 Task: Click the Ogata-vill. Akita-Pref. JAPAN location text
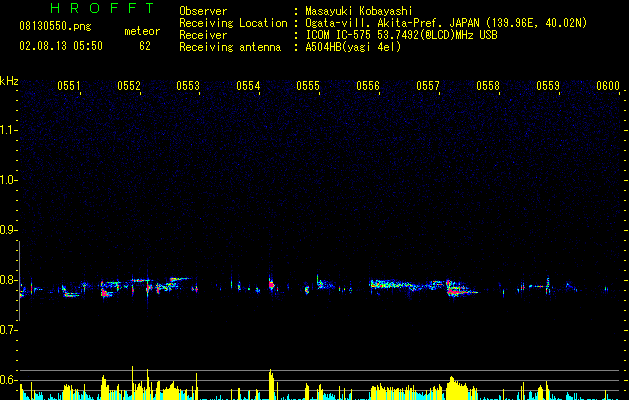pyautogui.click(x=446, y=23)
